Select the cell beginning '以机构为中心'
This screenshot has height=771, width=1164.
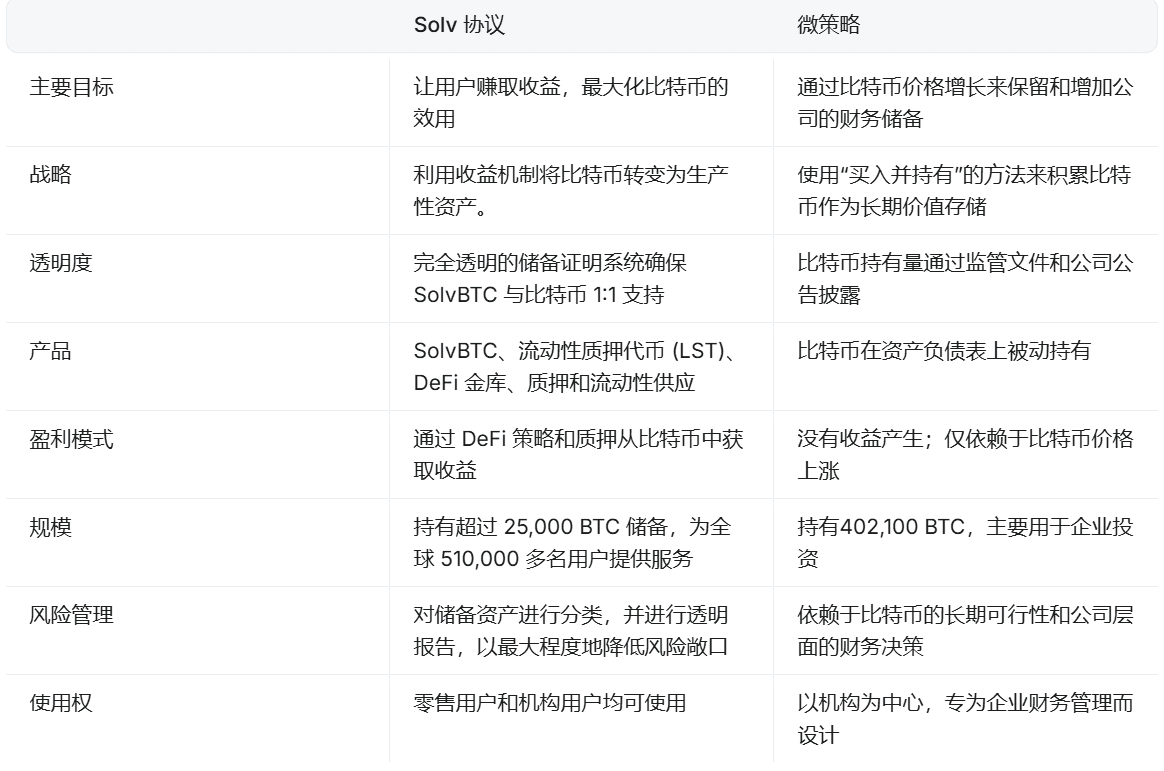pyautogui.click(x=965, y=718)
